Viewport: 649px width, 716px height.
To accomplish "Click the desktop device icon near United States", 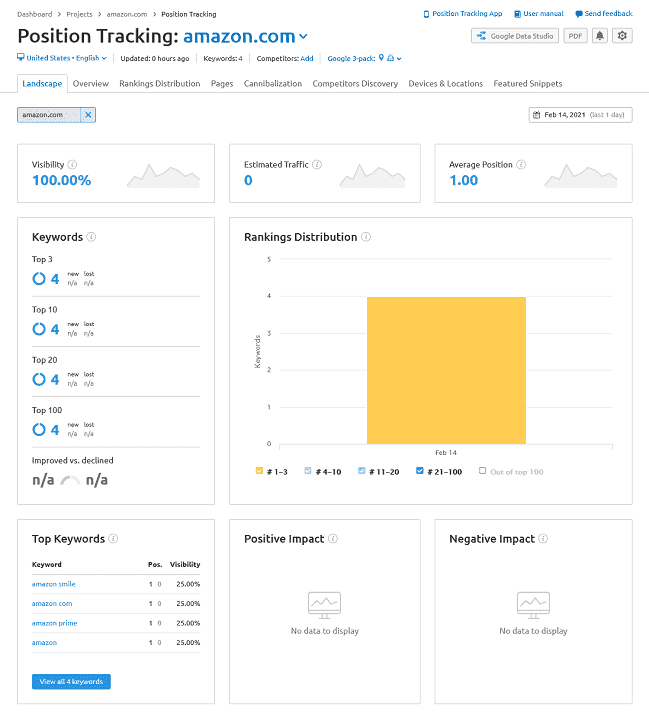I will pyautogui.click(x=21, y=57).
